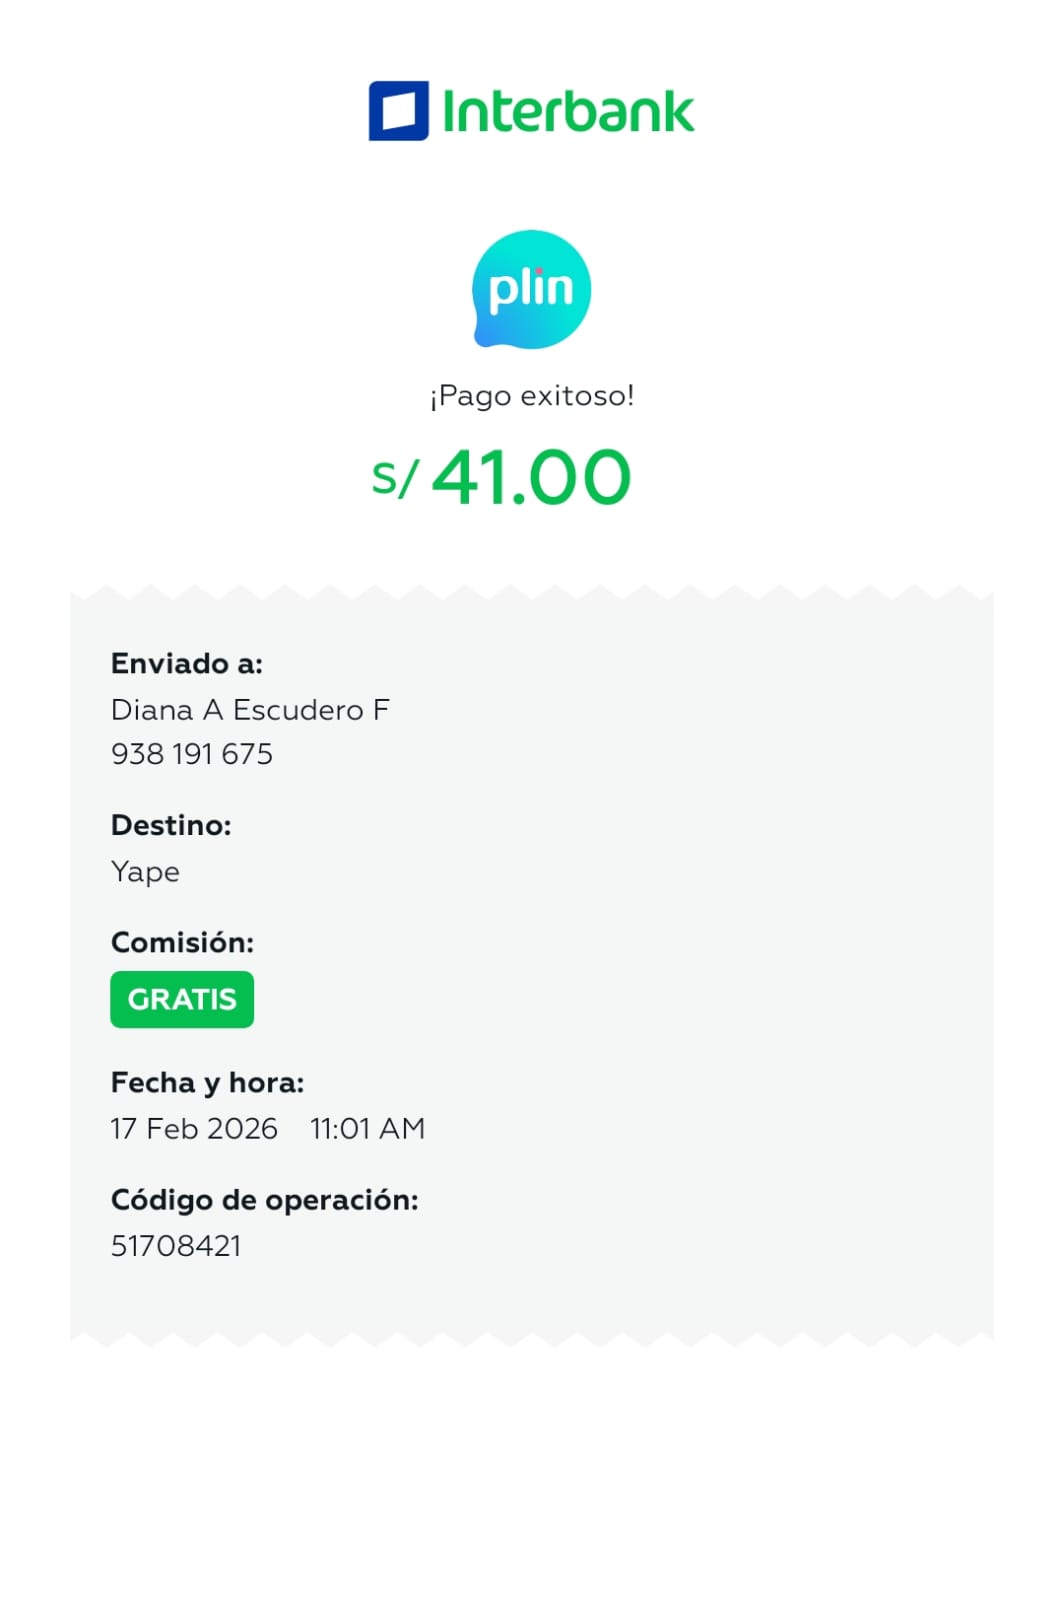Screen dimensions: 1064x1600
Task: Select the Yape destination text
Action: point(146,872)
